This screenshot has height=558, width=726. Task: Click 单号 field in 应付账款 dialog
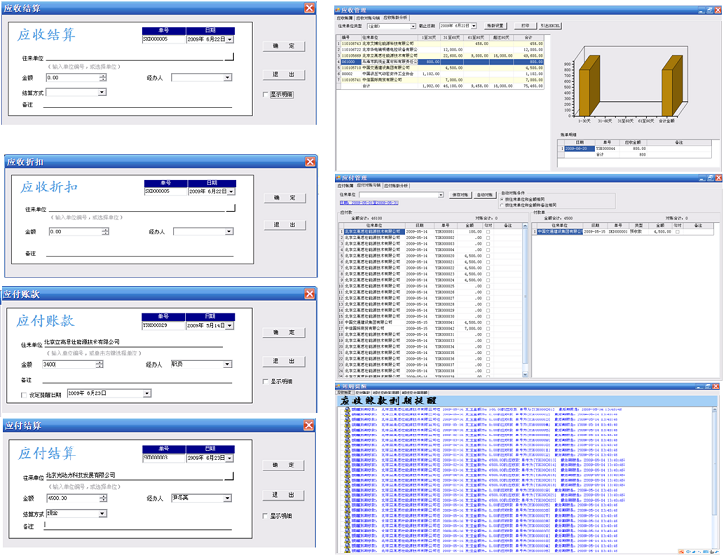[x=163, y=326]
